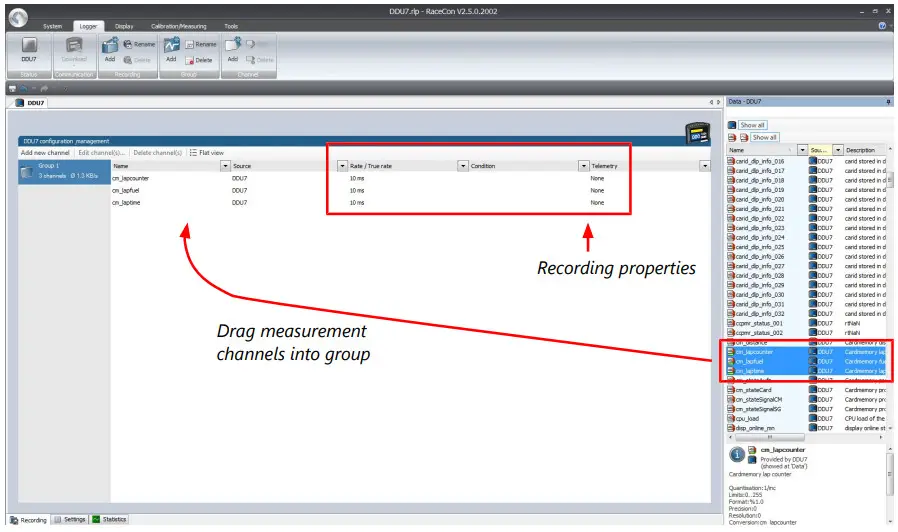The image size is (898, 532).
Task: Click Edit channel(s) button
Action: pyautogui.click(x=101, y=153)
